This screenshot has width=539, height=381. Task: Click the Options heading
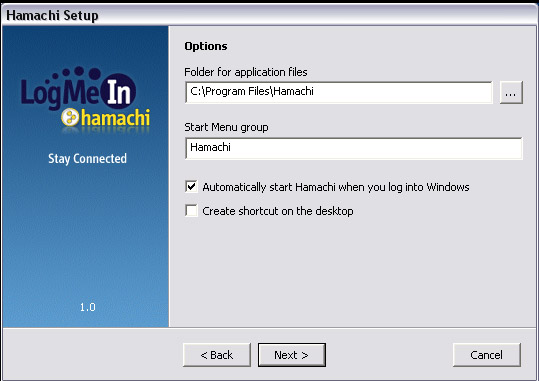tap(206, 46)
